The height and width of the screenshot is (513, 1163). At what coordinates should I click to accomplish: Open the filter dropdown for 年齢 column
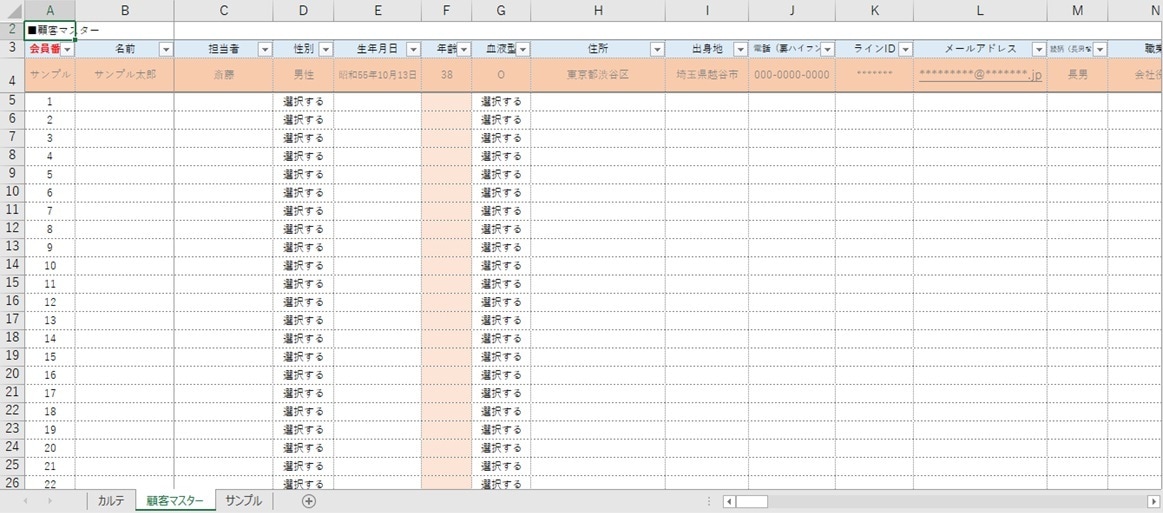click(464, 49)
